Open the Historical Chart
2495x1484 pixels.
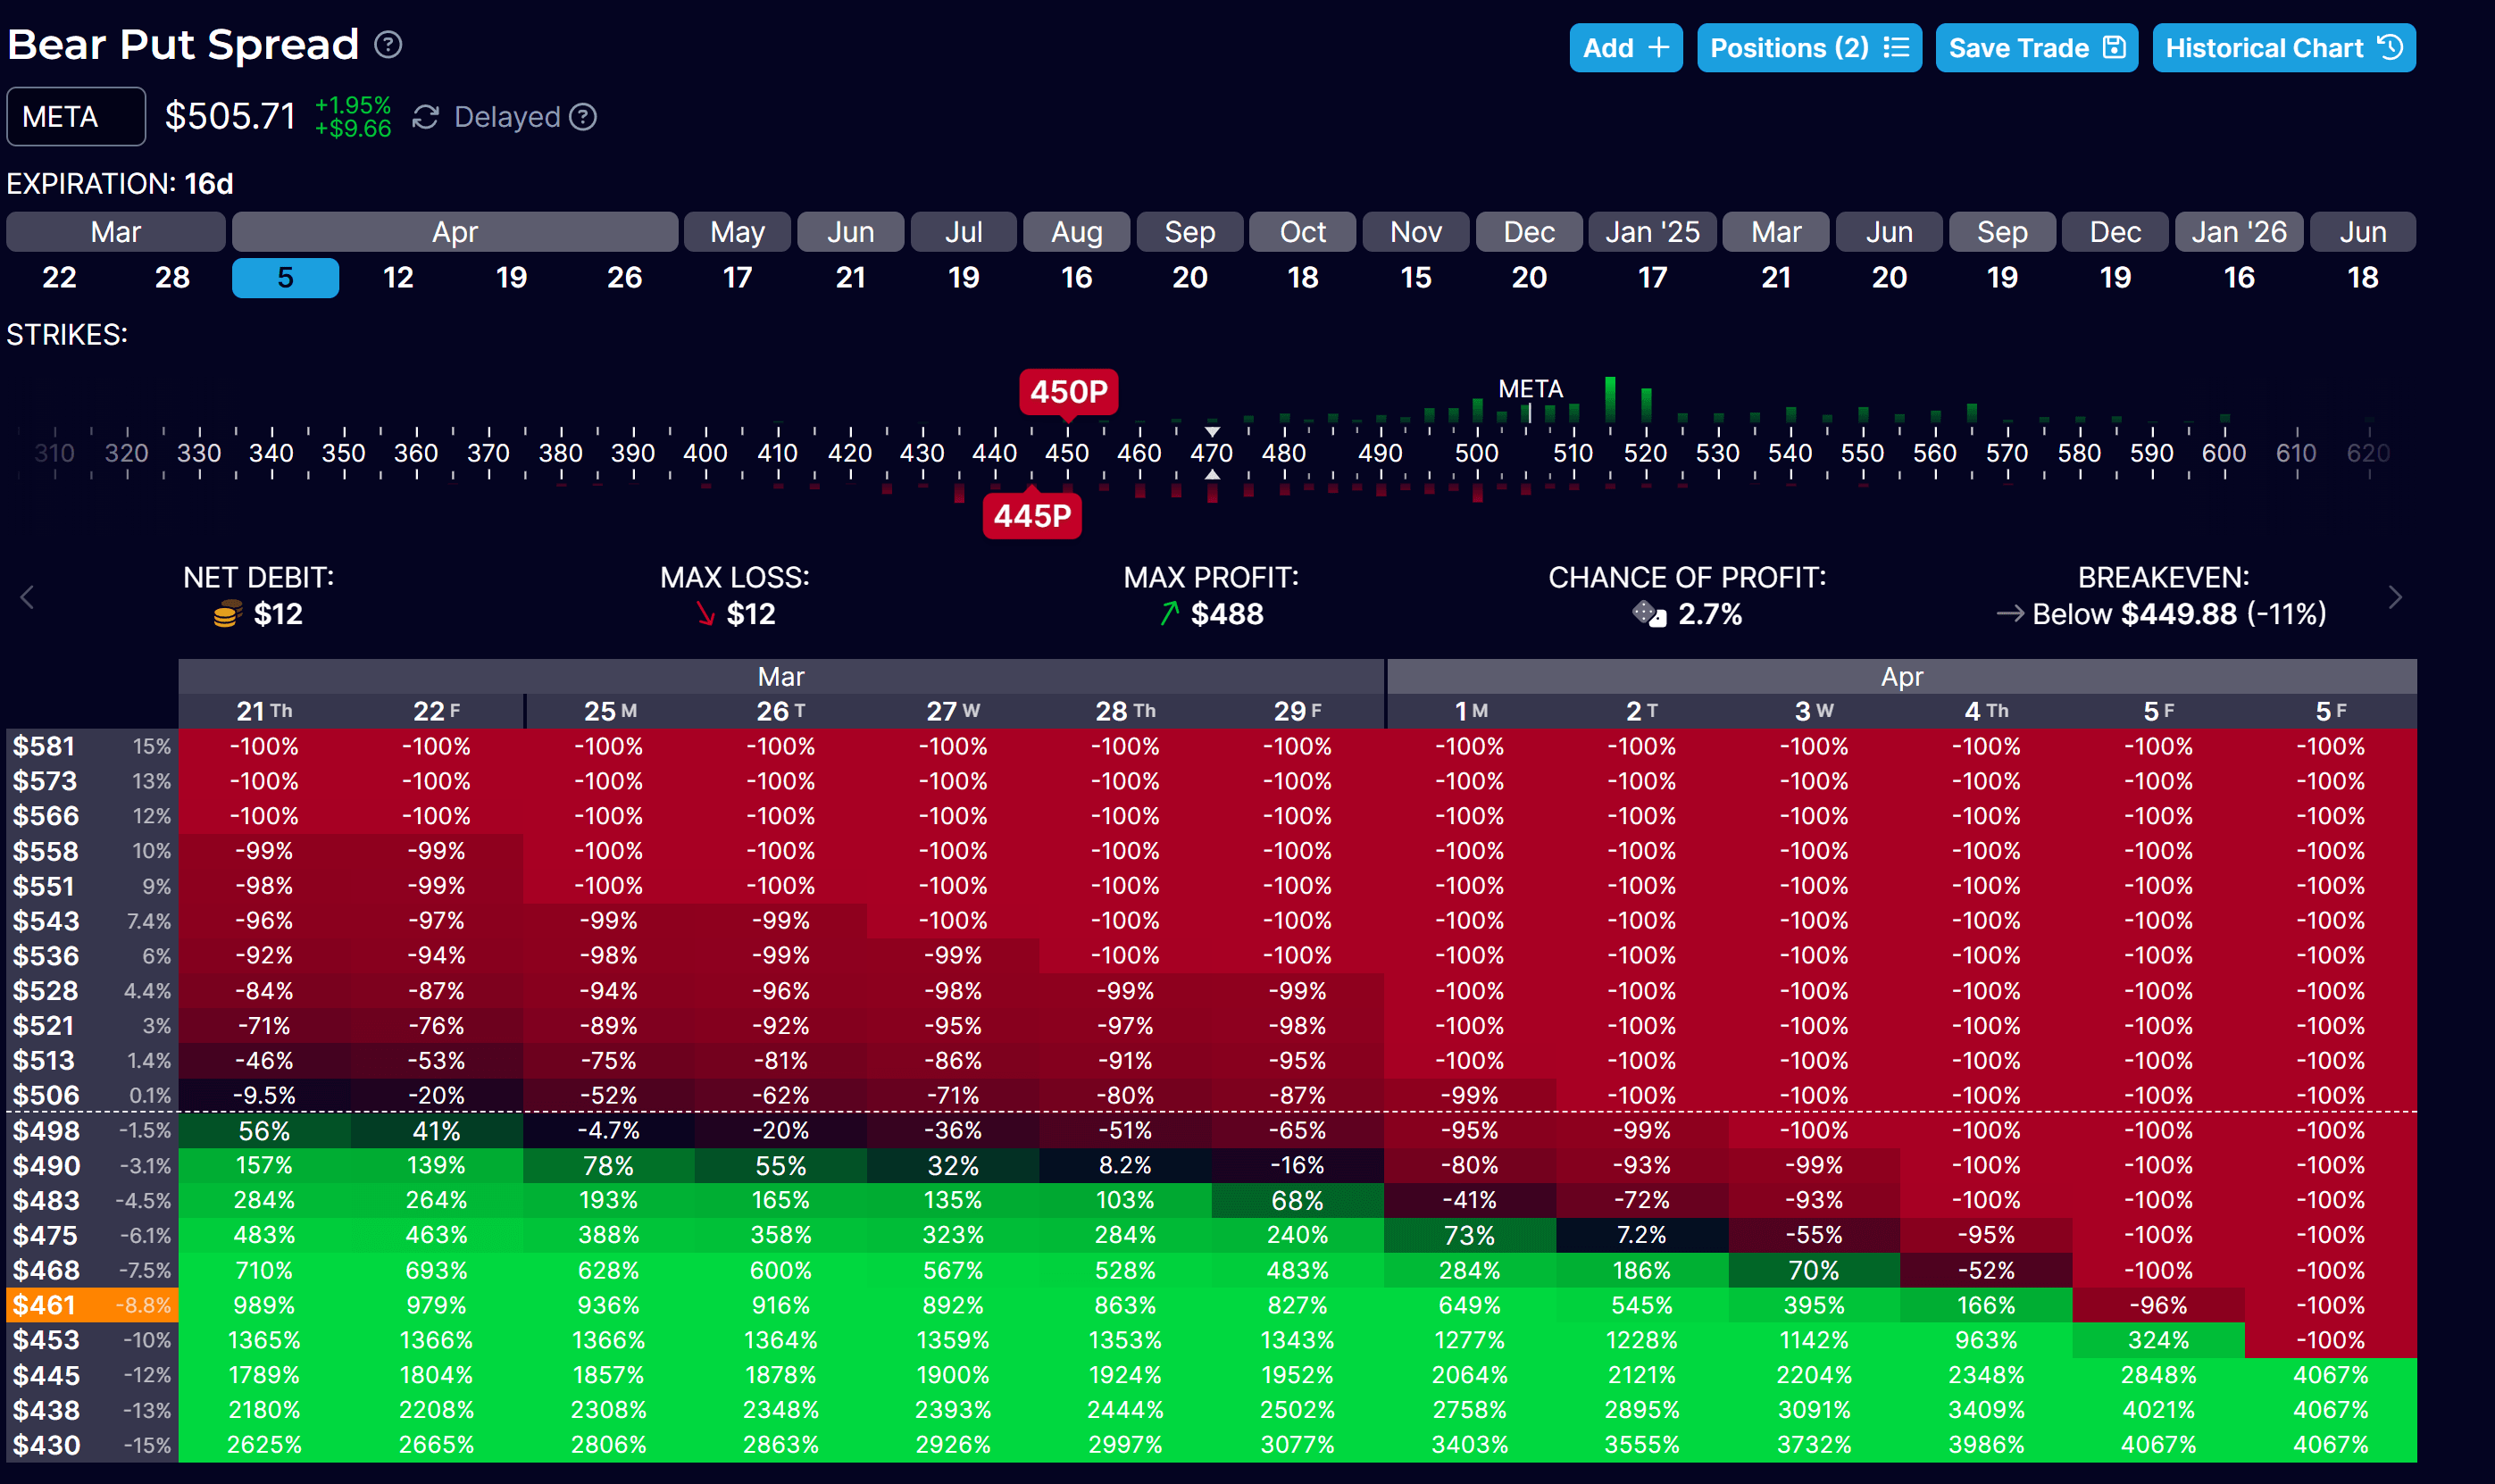point(2283,48)
